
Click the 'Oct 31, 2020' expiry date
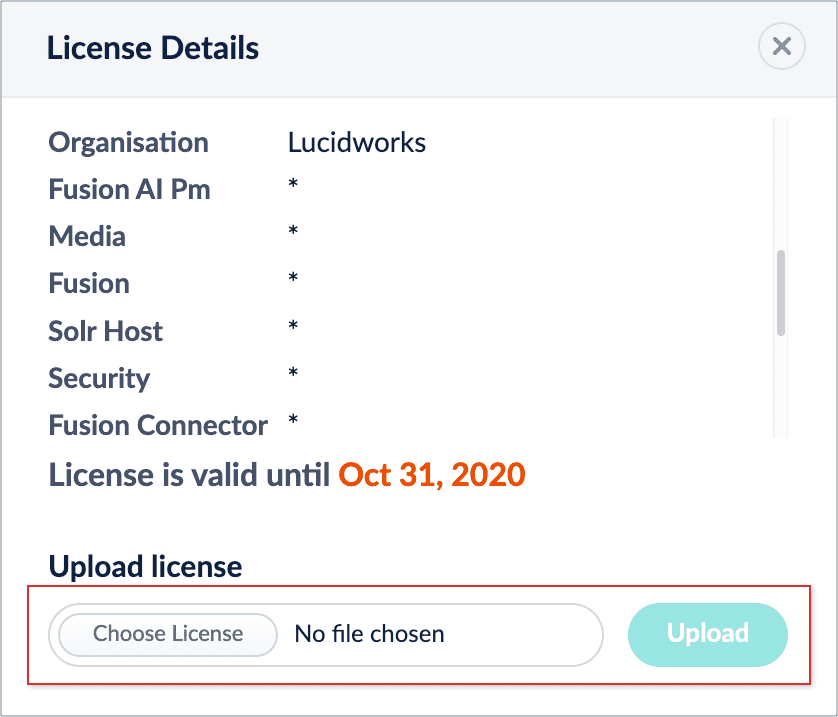click(432, 474)
